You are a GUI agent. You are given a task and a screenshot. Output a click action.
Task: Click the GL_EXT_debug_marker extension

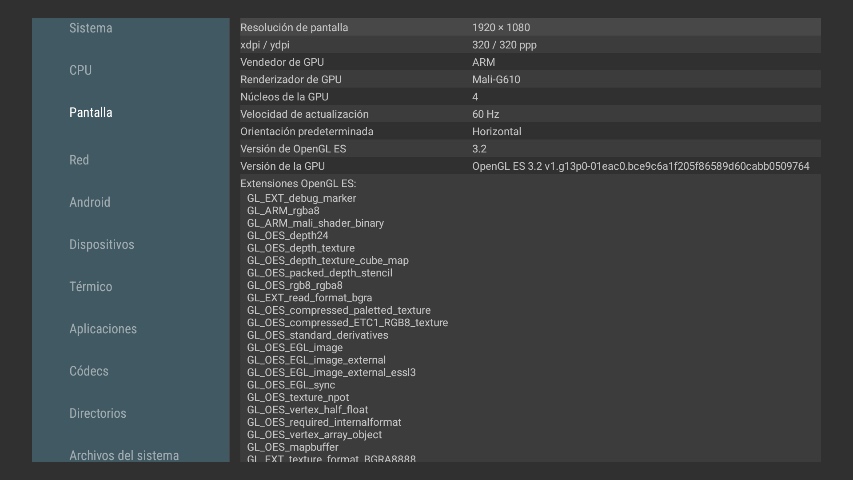[x=301, y=198]
